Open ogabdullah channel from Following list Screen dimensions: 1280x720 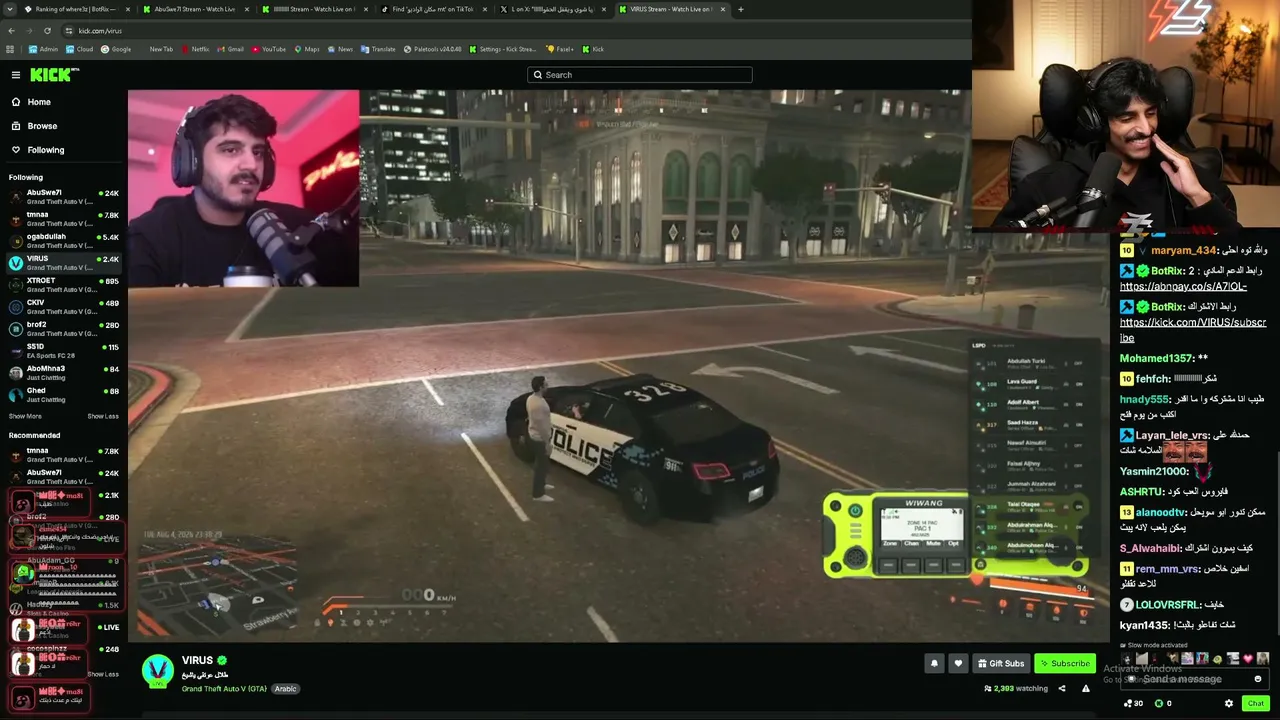[x=64, y=240]
